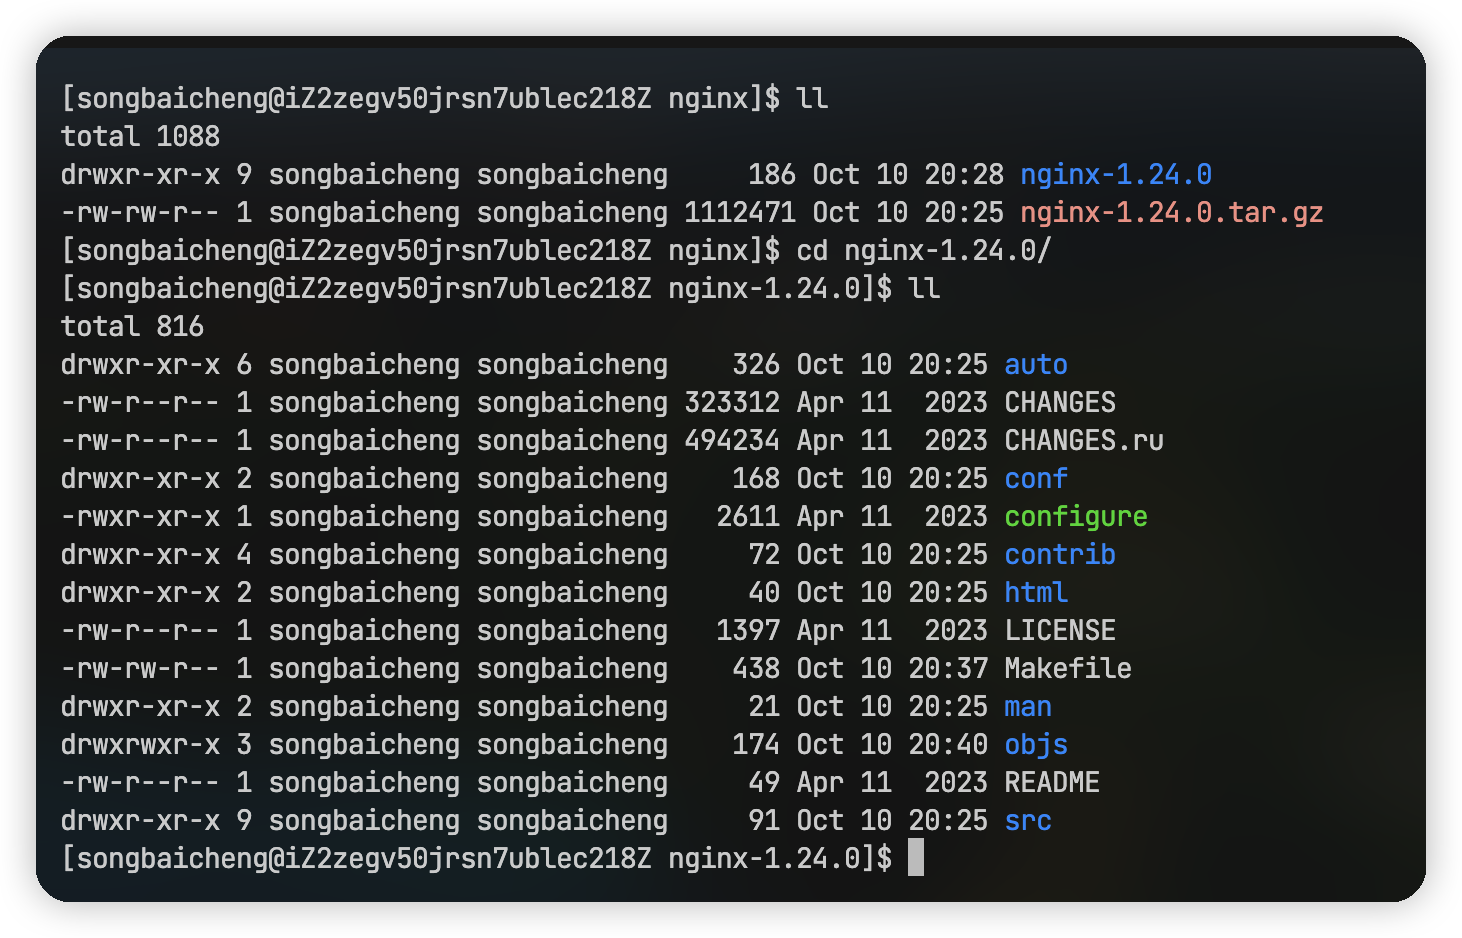Viewport: 1462px width, 938px height.
Task: Select the 'total 1088' output line
Action: (x=140, y=136)
